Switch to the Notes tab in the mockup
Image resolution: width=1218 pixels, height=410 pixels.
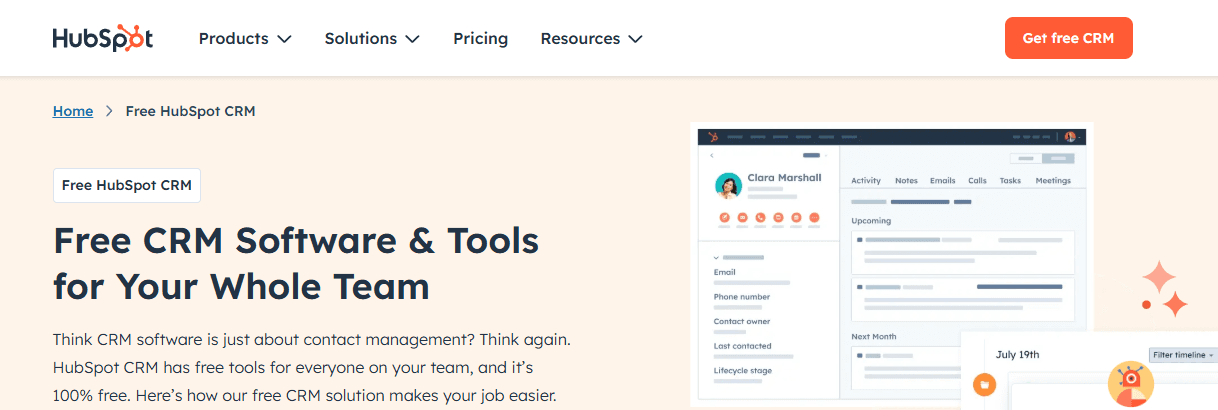[906, 181]
